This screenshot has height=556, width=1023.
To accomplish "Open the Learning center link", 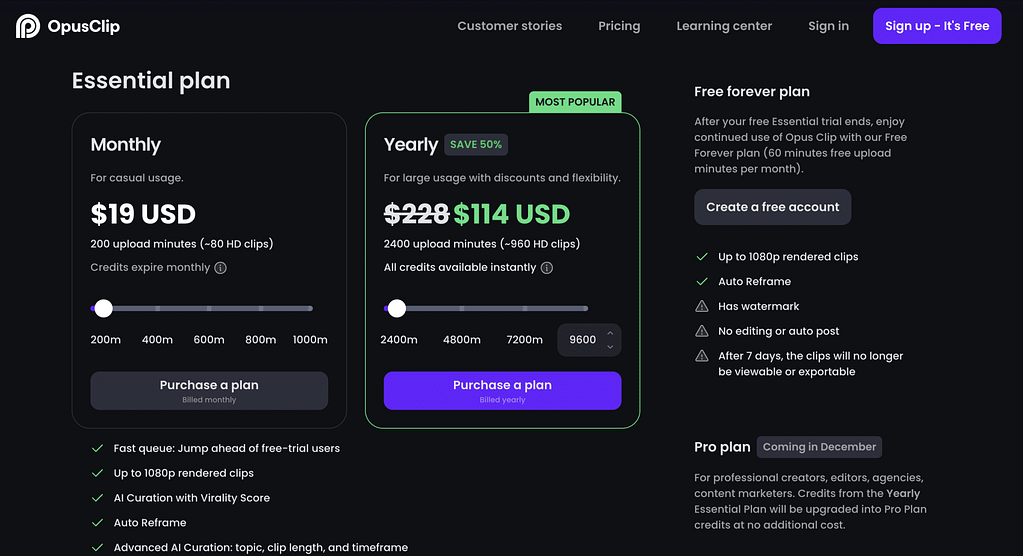I will pos(724,26).
